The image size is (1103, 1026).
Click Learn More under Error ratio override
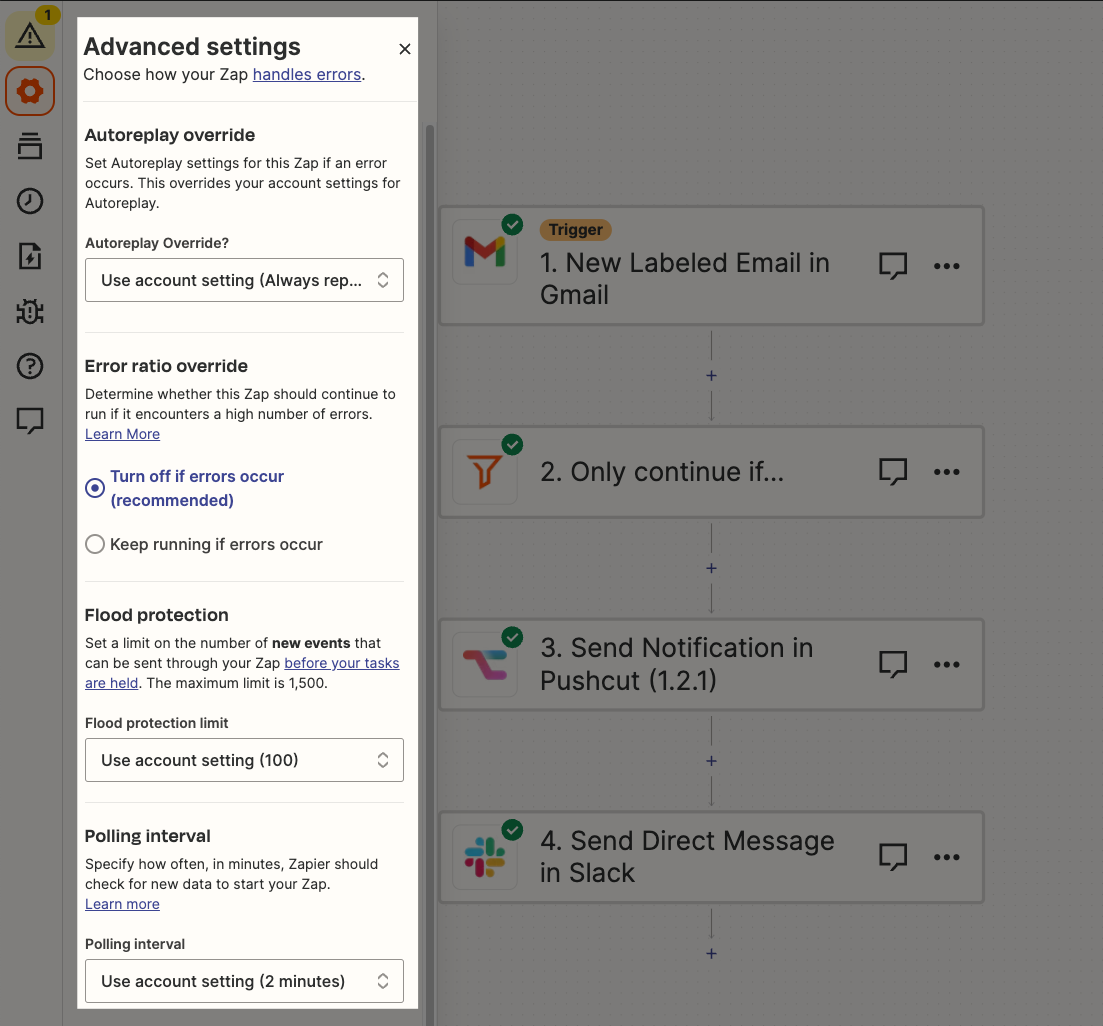[122, 434]
